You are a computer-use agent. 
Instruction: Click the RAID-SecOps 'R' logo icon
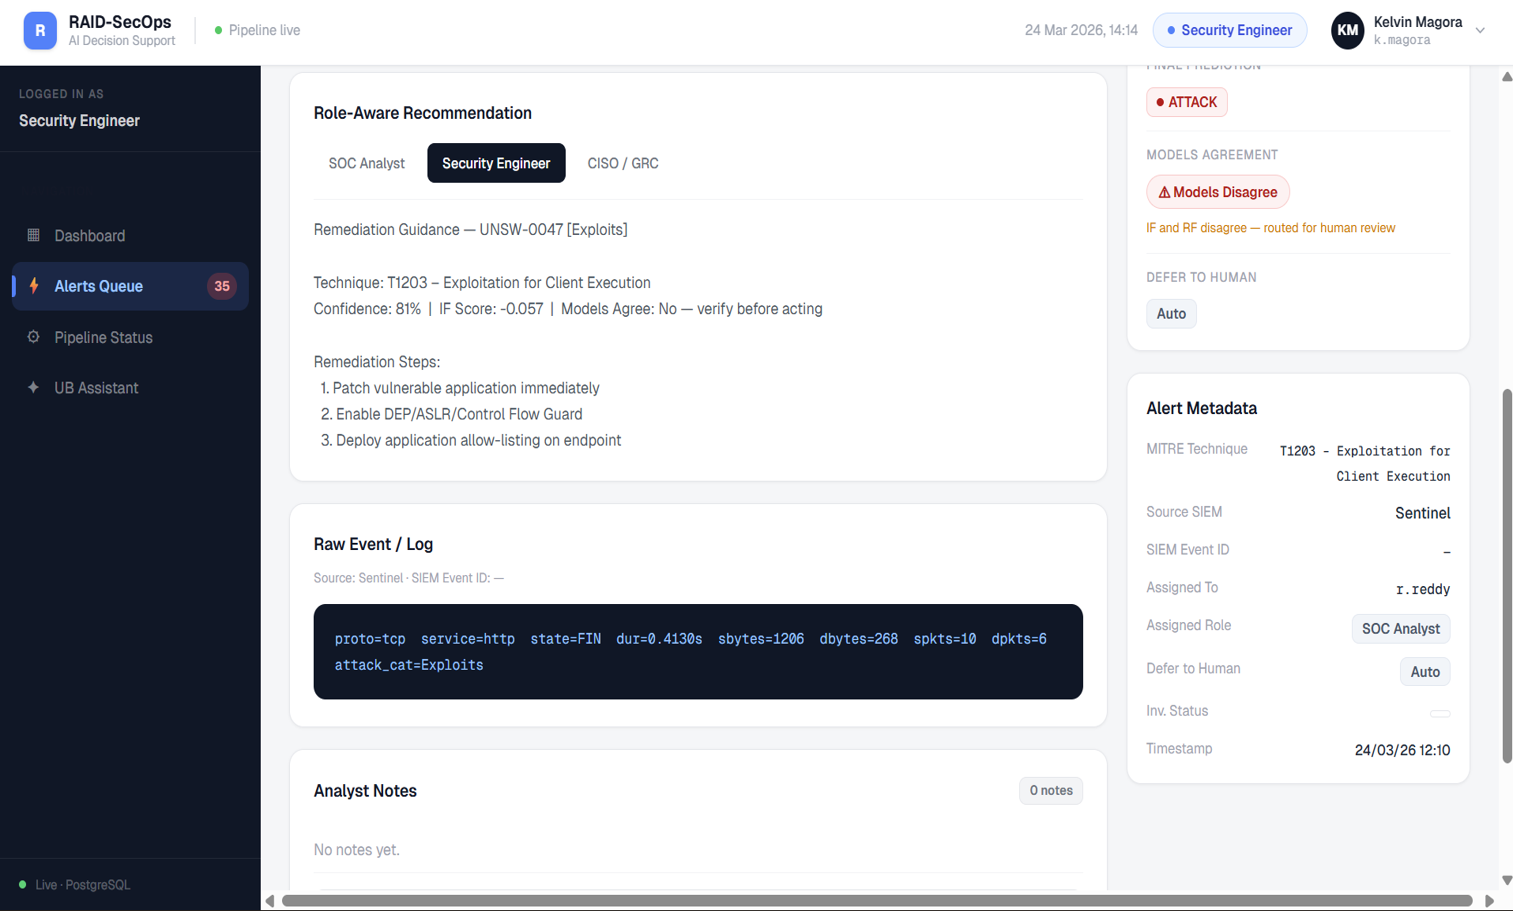point(40,30)
